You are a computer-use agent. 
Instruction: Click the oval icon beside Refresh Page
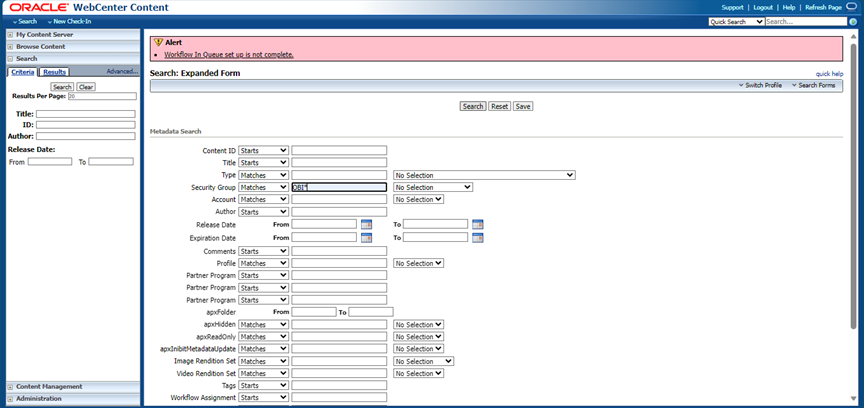tap(852, 7)
